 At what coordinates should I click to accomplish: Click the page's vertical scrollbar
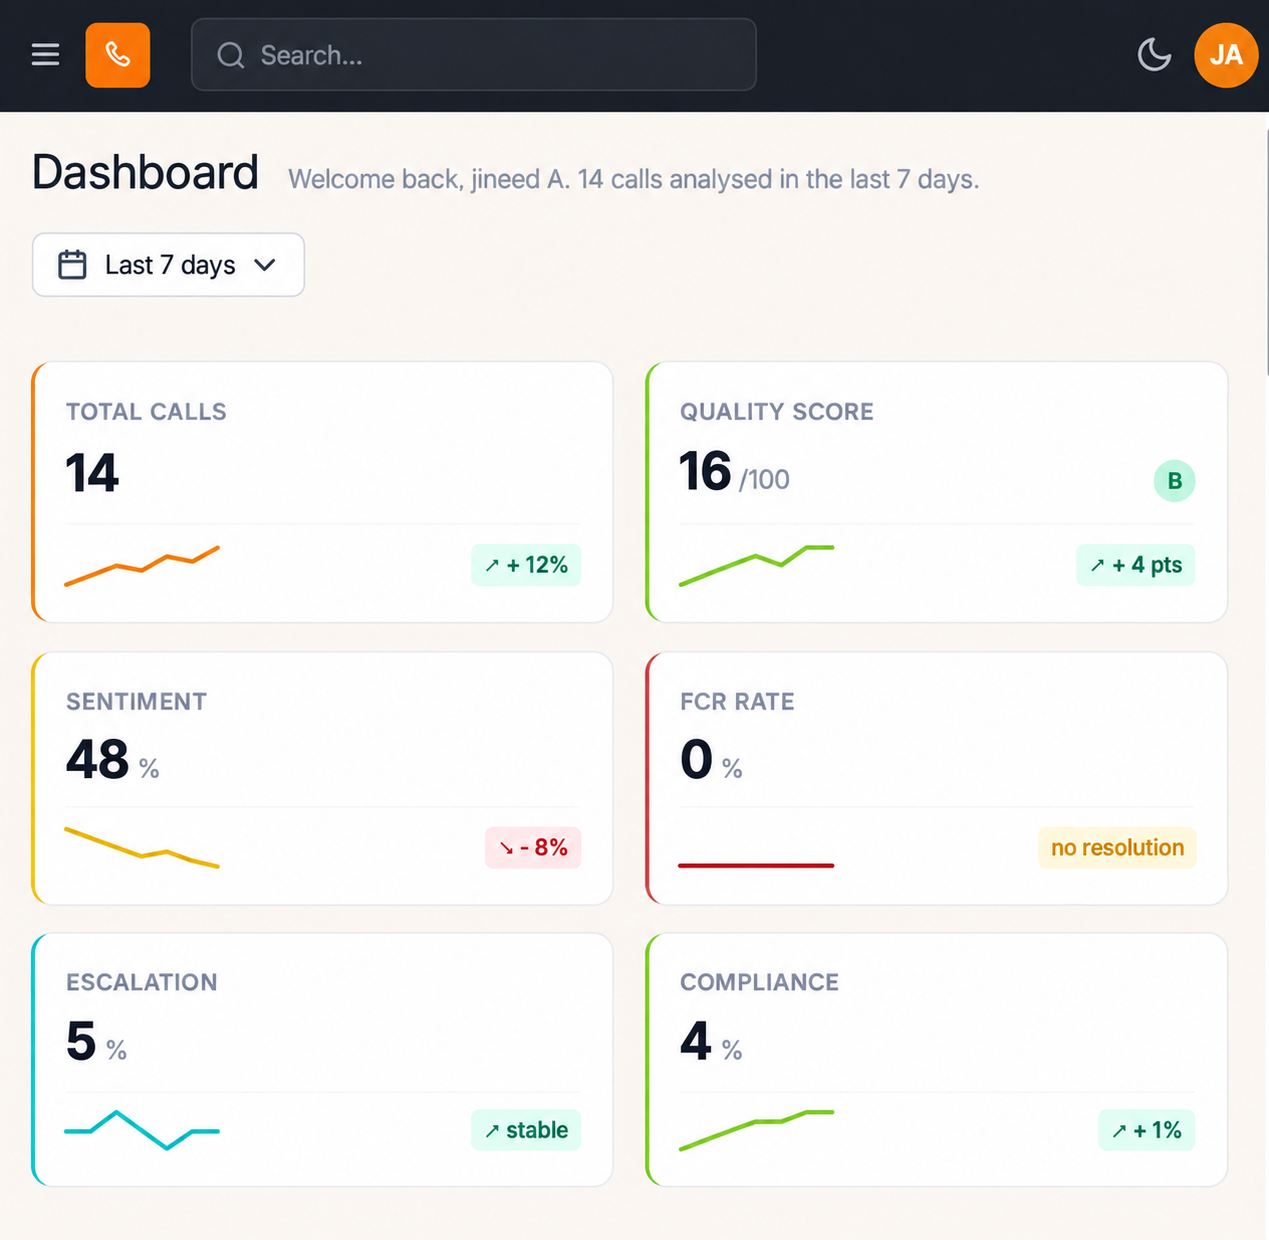pos(1266,250)
